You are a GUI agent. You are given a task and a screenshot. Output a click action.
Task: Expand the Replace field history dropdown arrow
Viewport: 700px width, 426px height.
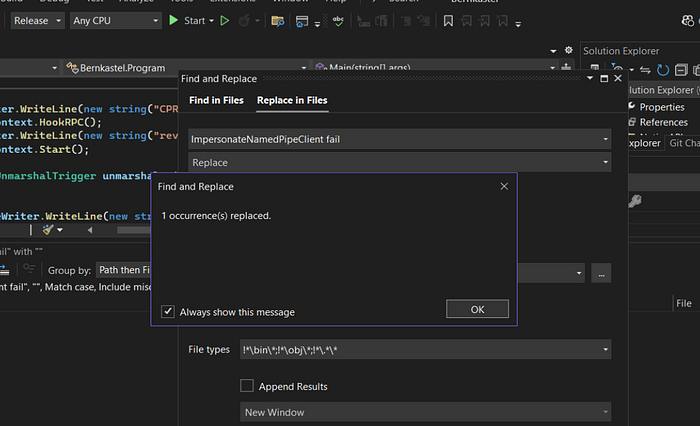coord(605,162)
